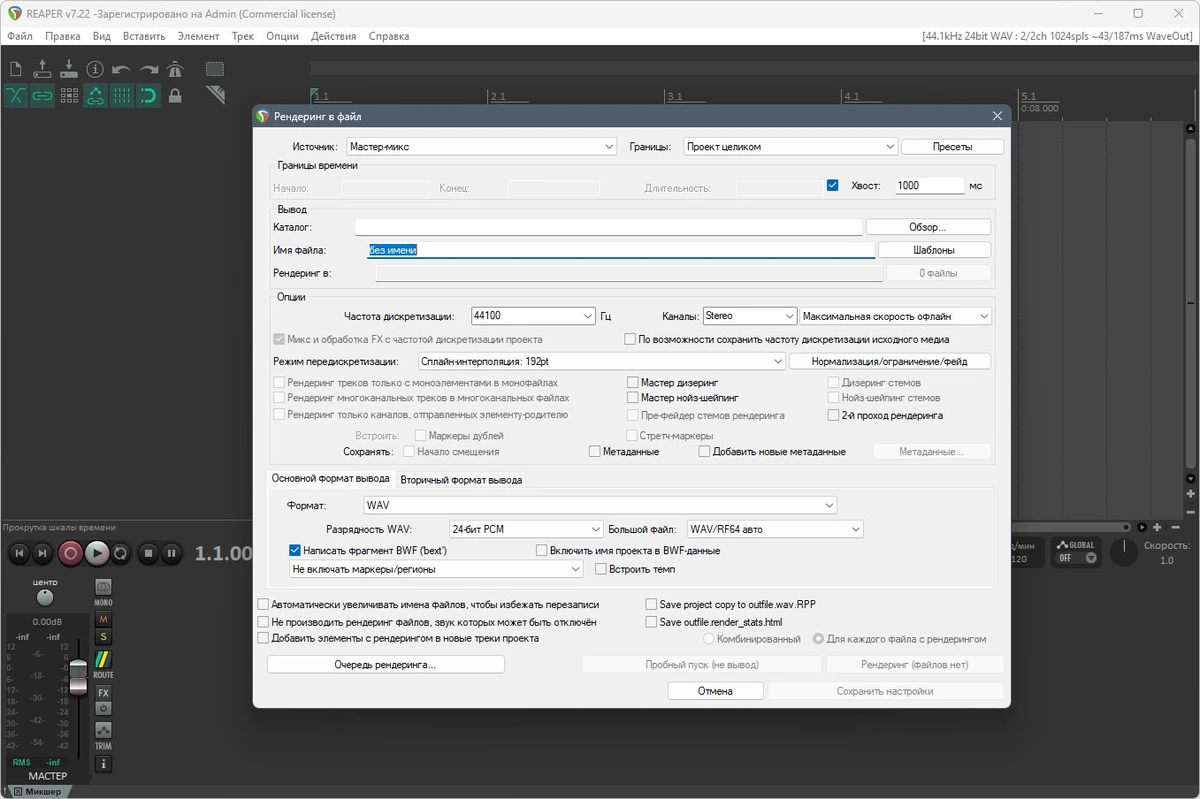The image size is (1200, 799).
Task: Open Максимальная скорость офлайн dropdown
Action: [896, 316]
